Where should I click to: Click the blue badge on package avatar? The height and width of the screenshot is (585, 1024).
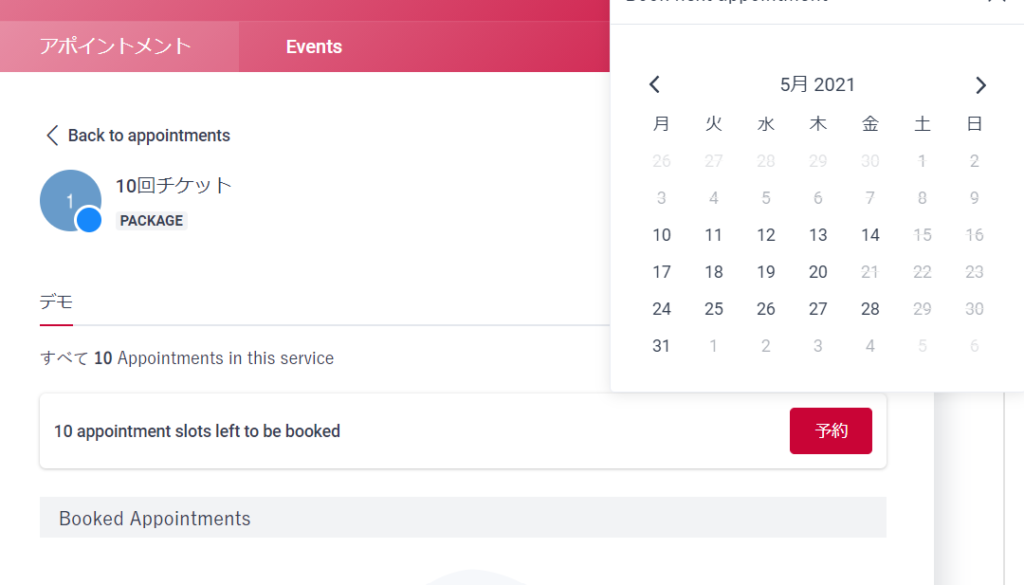click(x=89, y=220)
